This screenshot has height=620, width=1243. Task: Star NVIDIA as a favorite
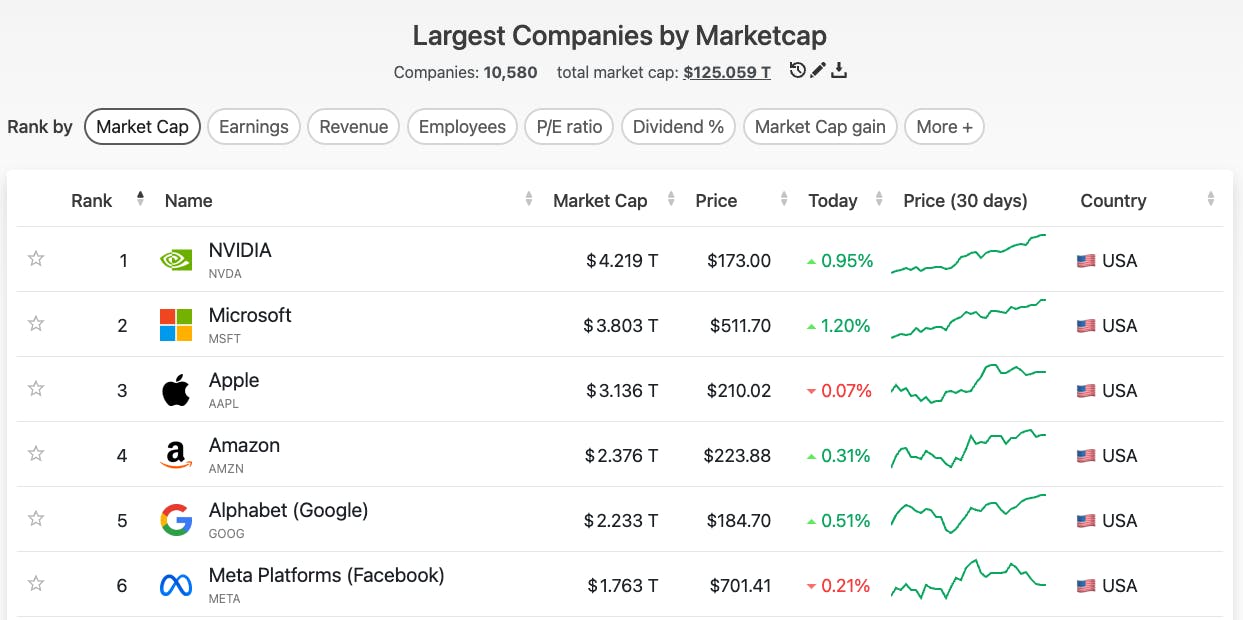pyautogui.click(x=36, y=259)
